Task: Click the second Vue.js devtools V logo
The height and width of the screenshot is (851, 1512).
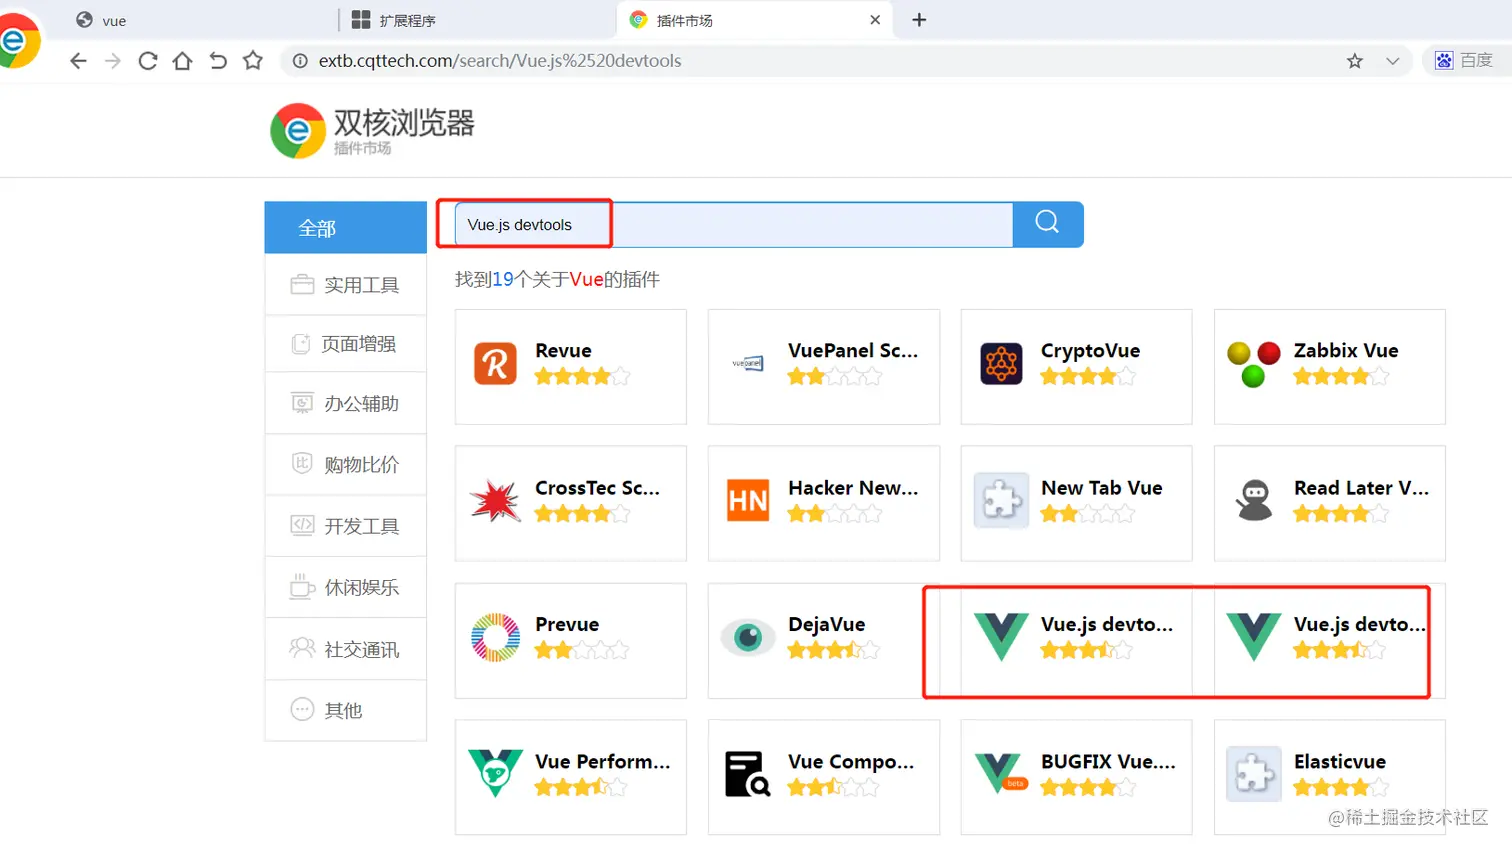Action: (x=1254, y=637)
